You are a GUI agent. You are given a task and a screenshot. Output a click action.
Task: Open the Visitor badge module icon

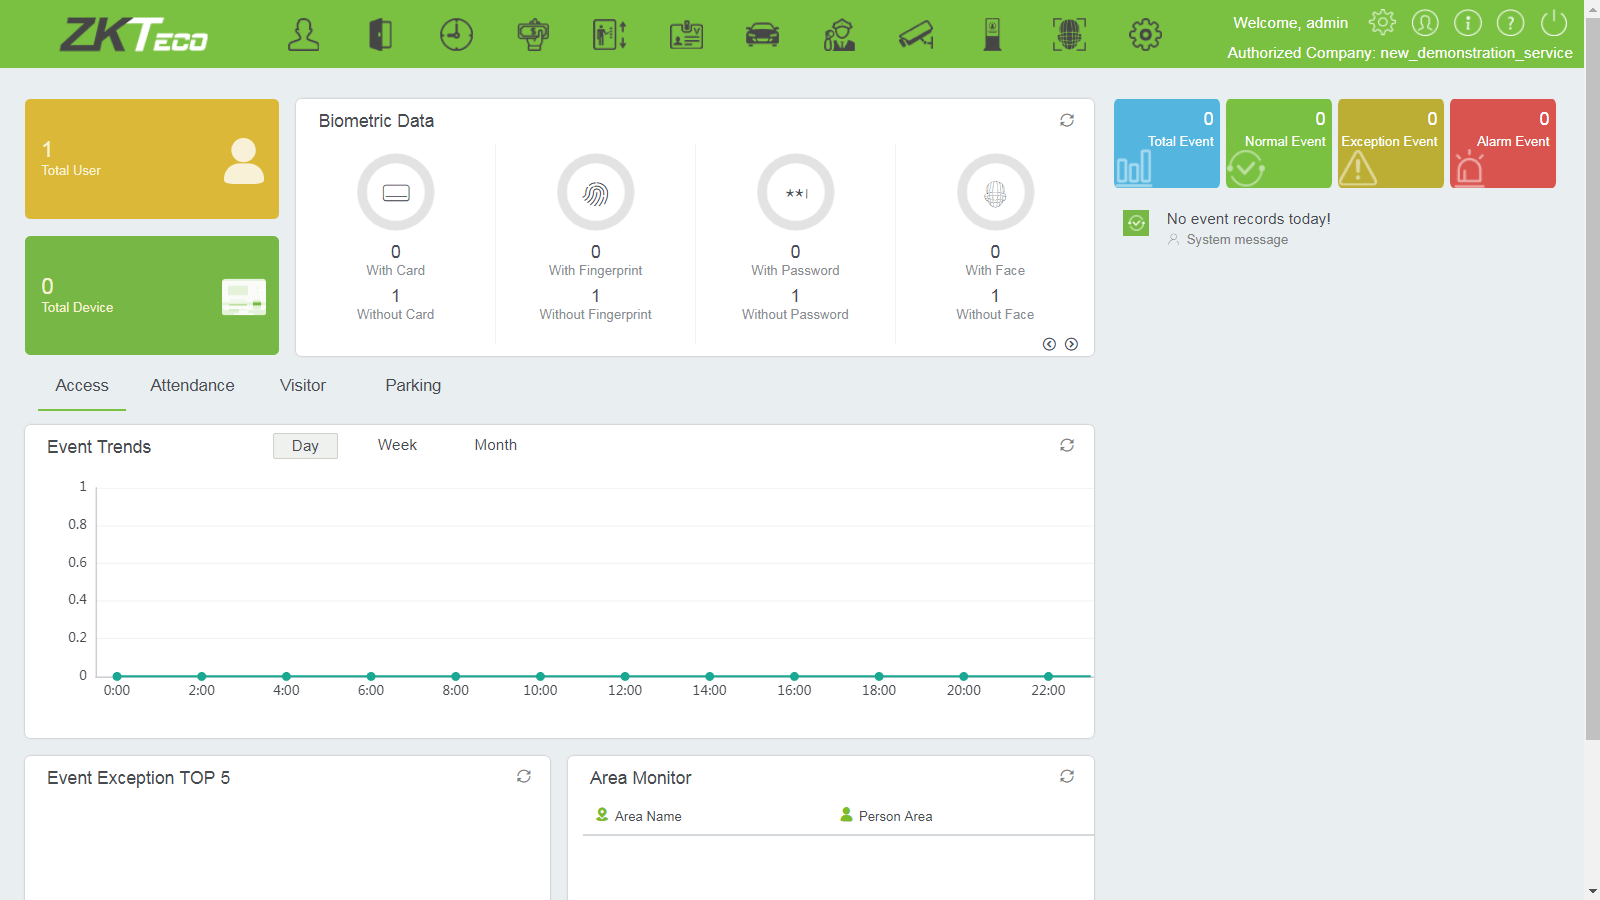[686, 35]
